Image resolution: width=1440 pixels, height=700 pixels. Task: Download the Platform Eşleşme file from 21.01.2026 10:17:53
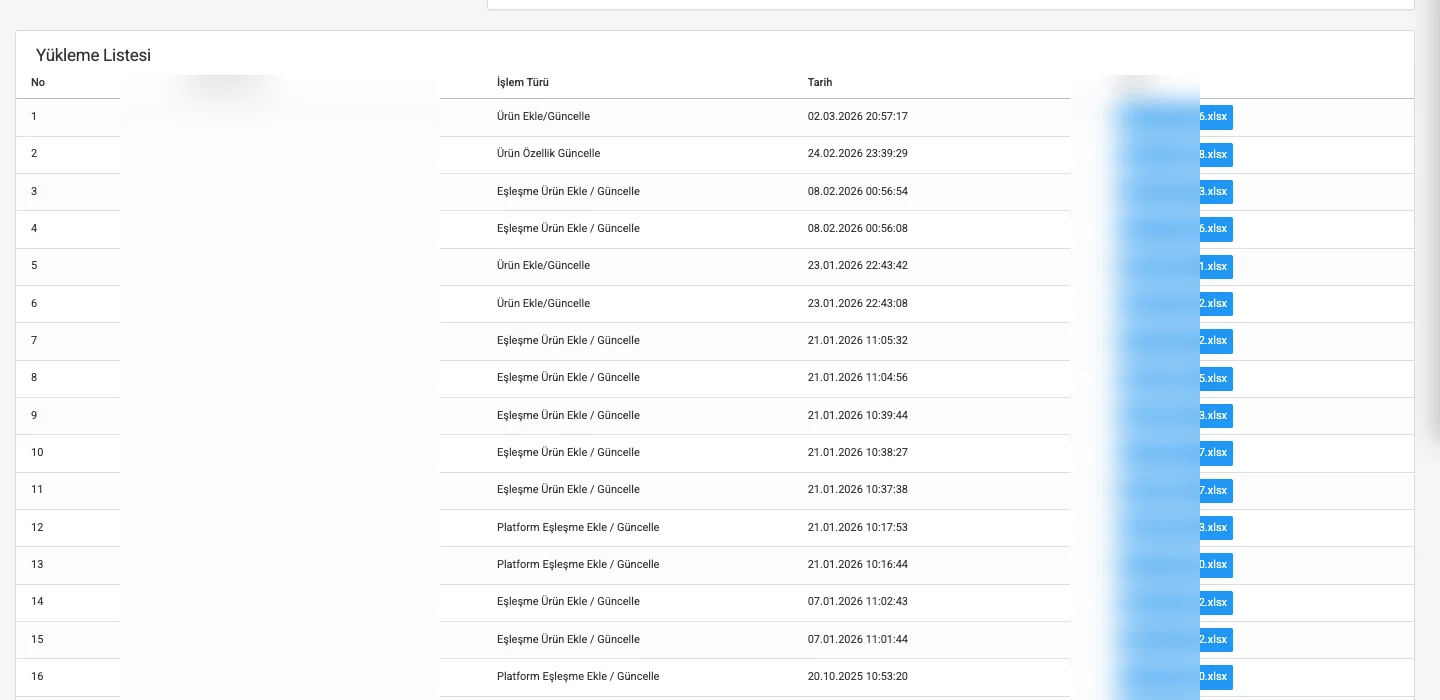[x=1214, y=528]
